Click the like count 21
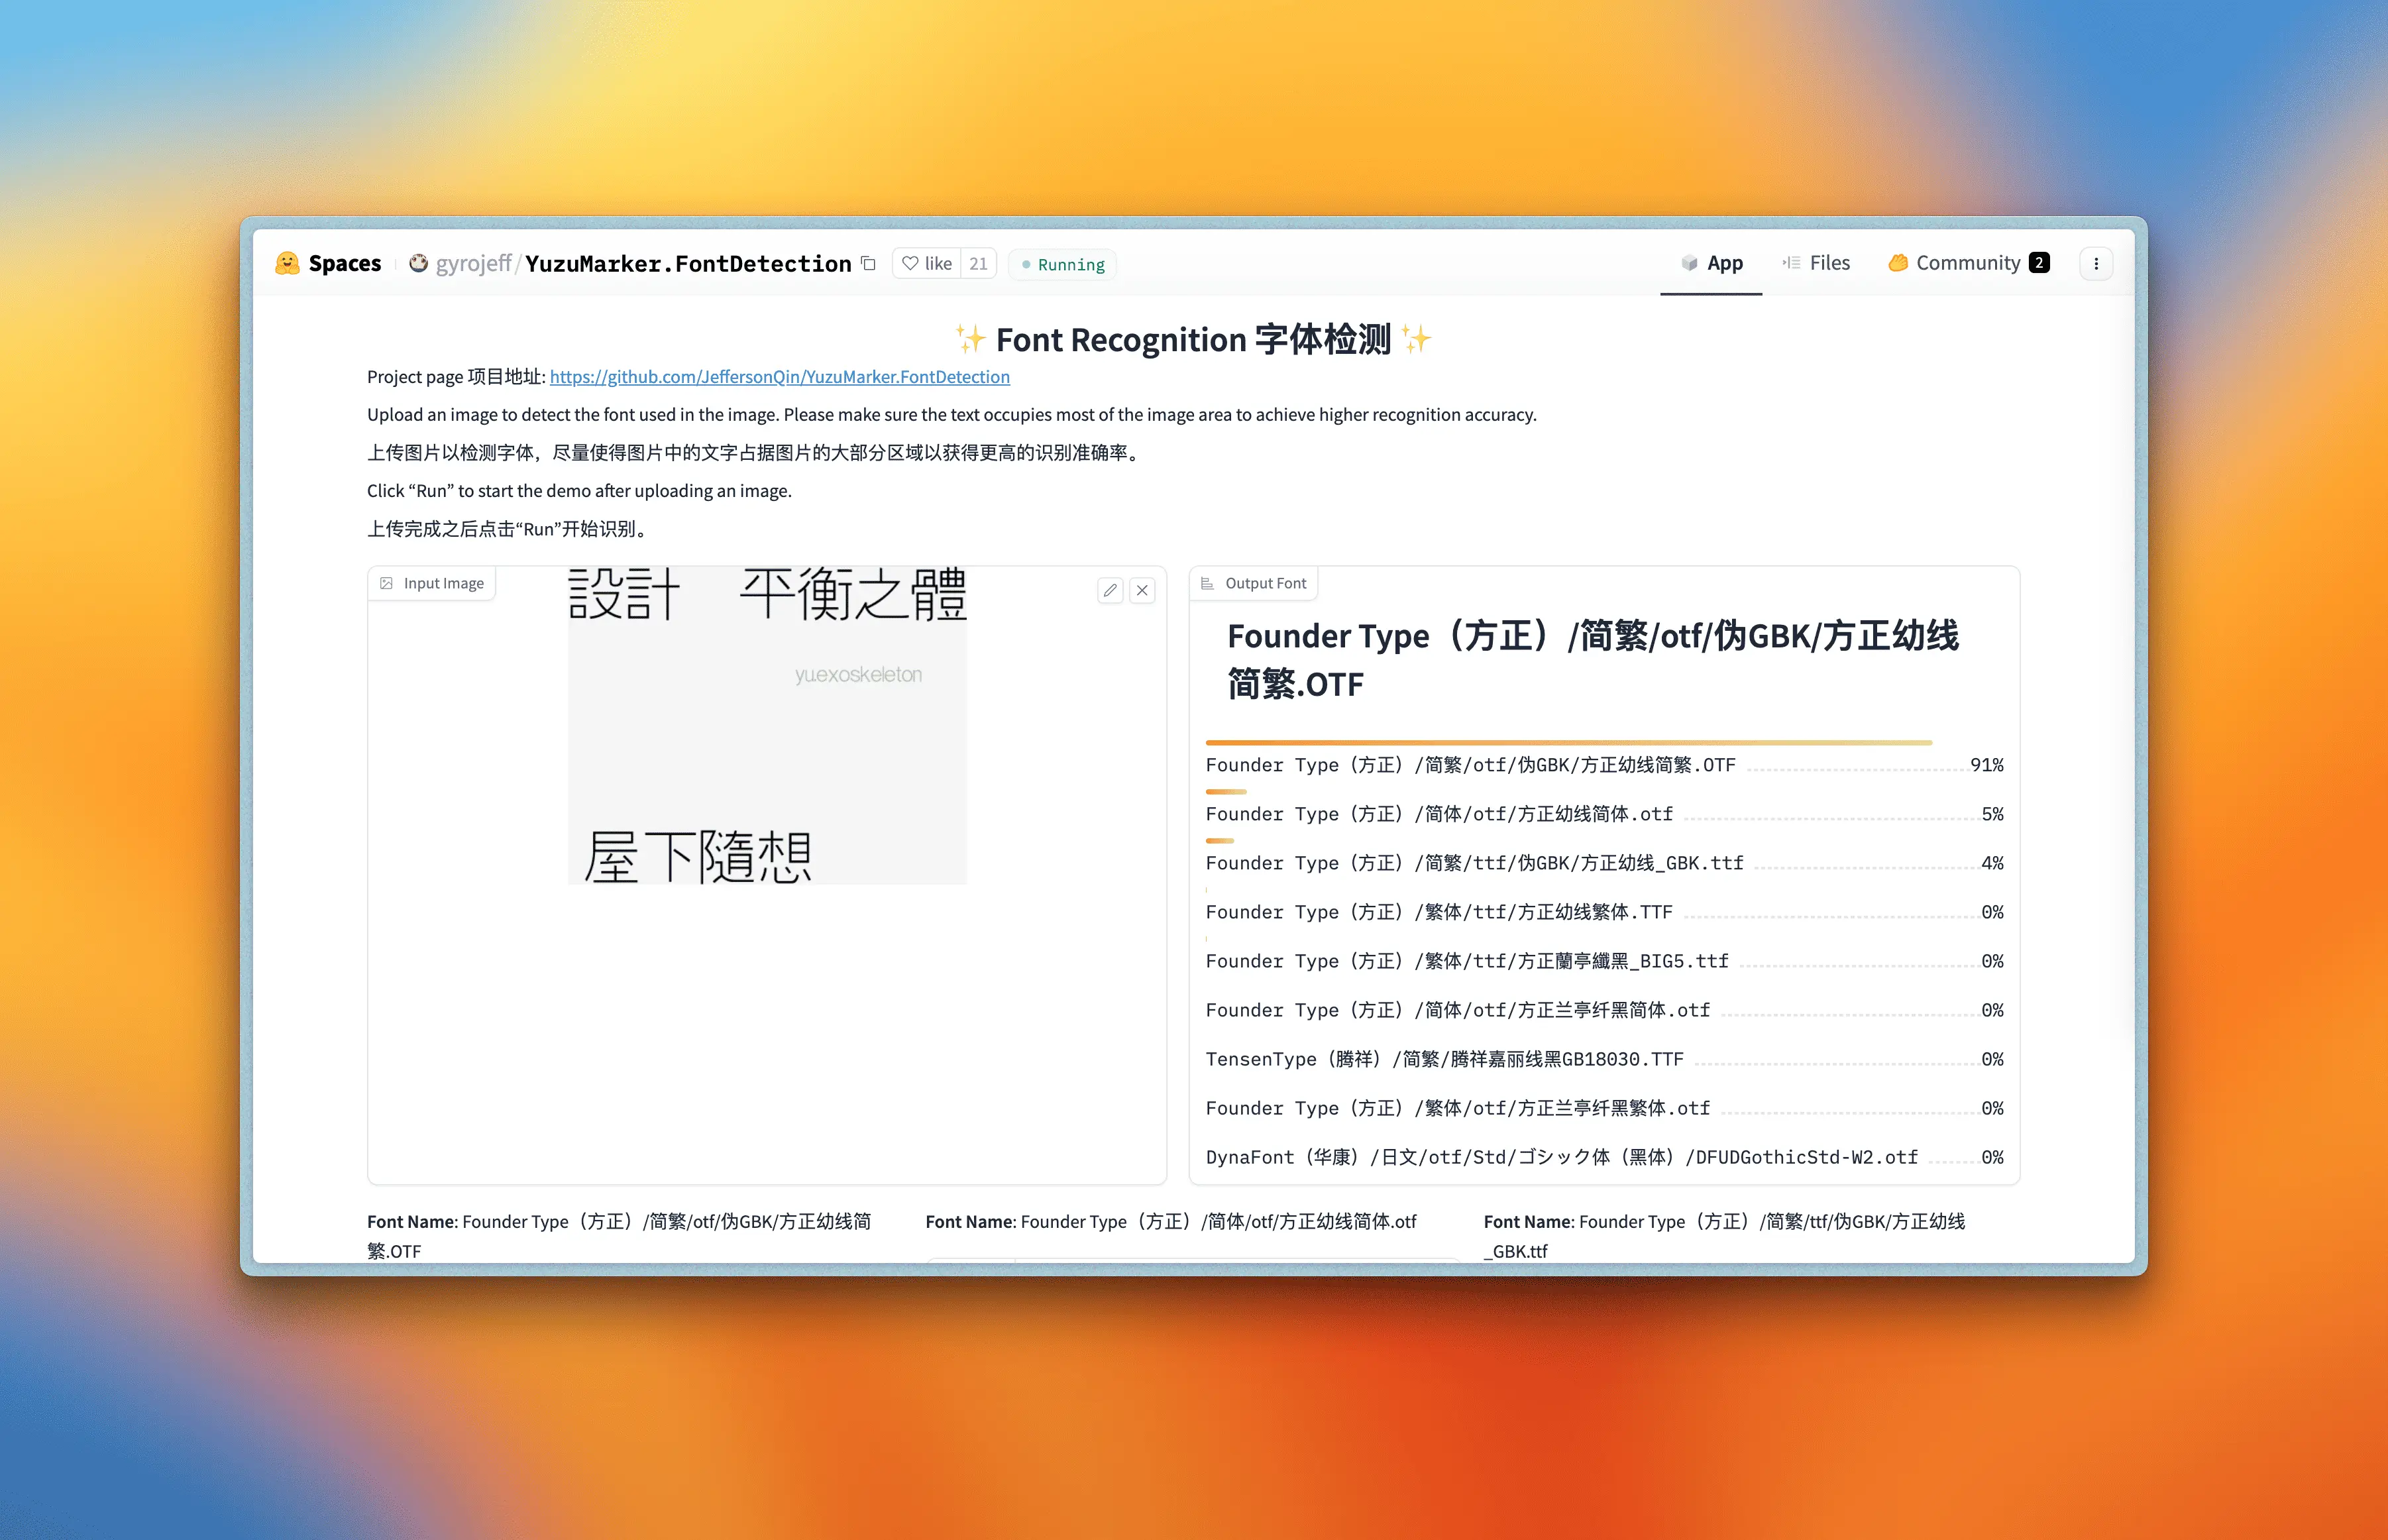2388x1540 pixels. pos(978,263)
